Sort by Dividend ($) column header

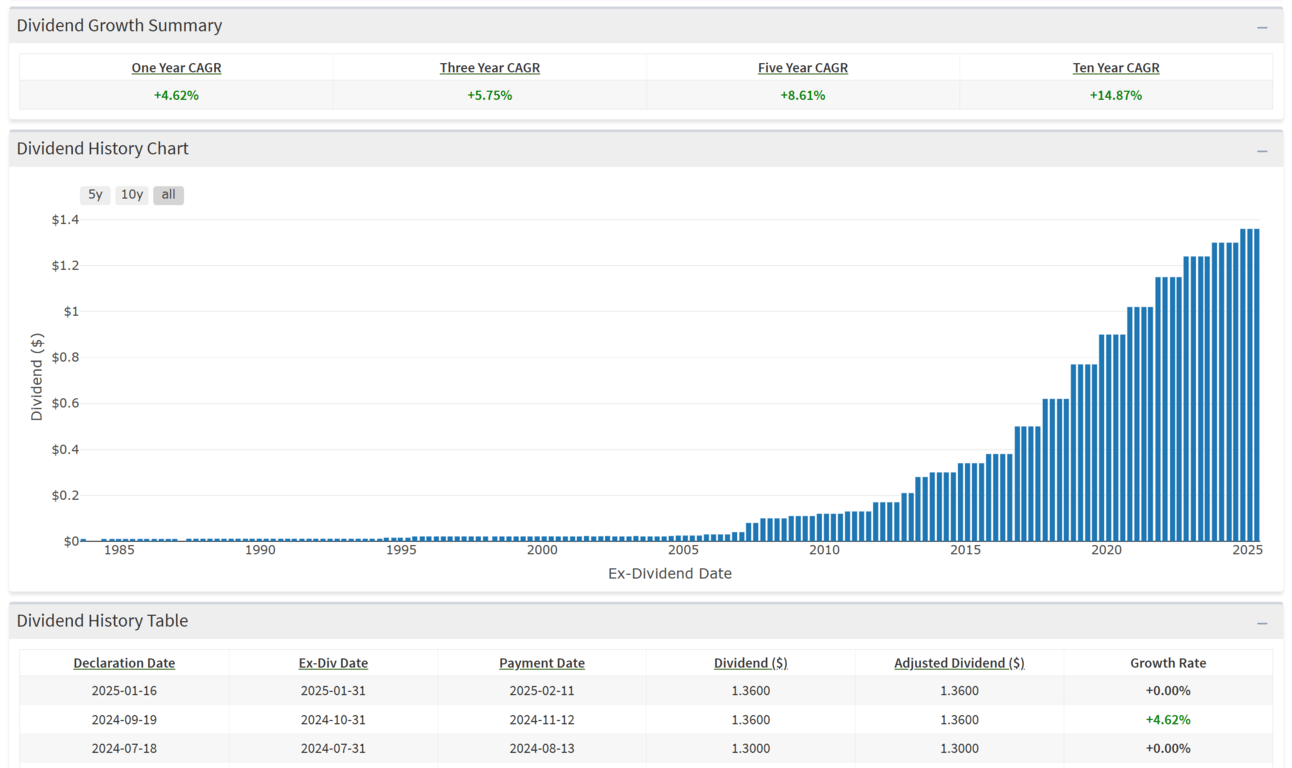[750, 663]
